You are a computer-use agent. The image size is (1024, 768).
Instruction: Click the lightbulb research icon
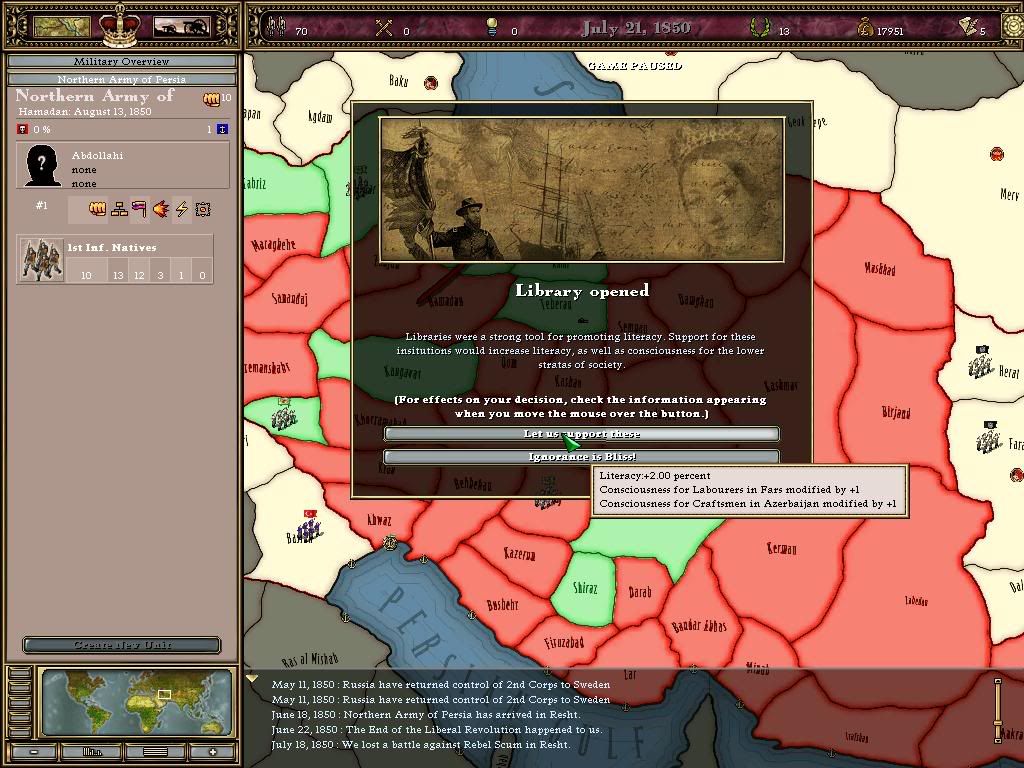point(492,27)
